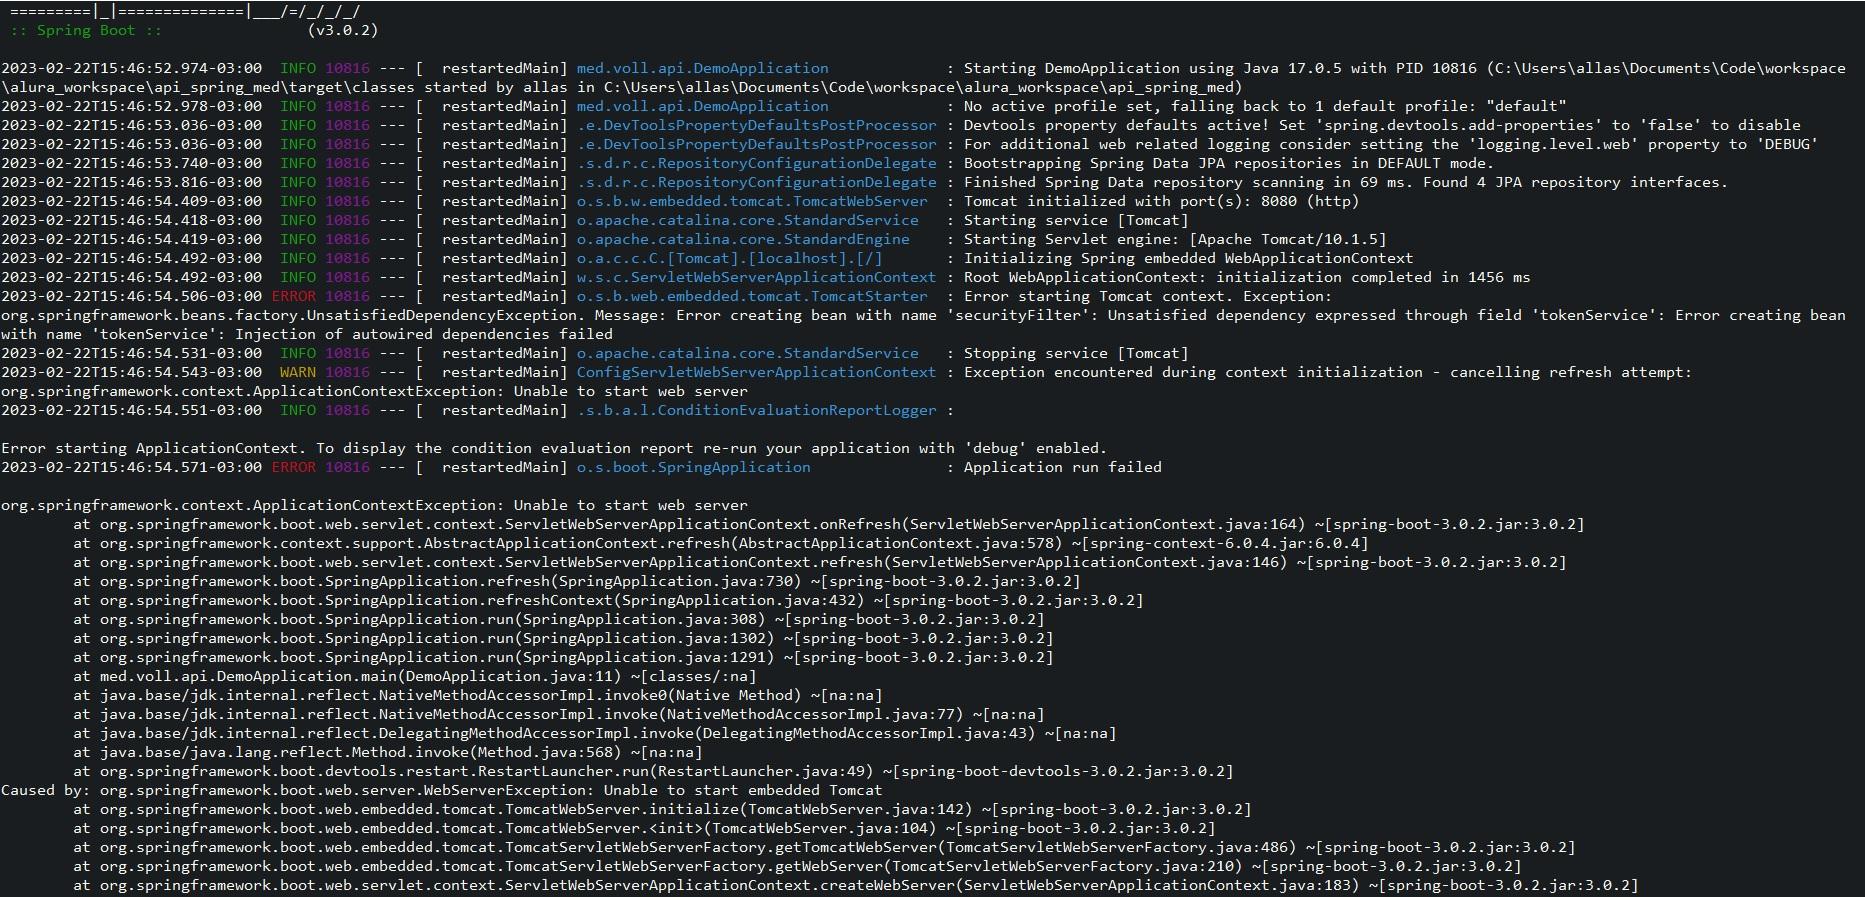
Task: Click the ':: Spring Boot ::' banner text
Action: pyautogui.click(x=86, y=30)
